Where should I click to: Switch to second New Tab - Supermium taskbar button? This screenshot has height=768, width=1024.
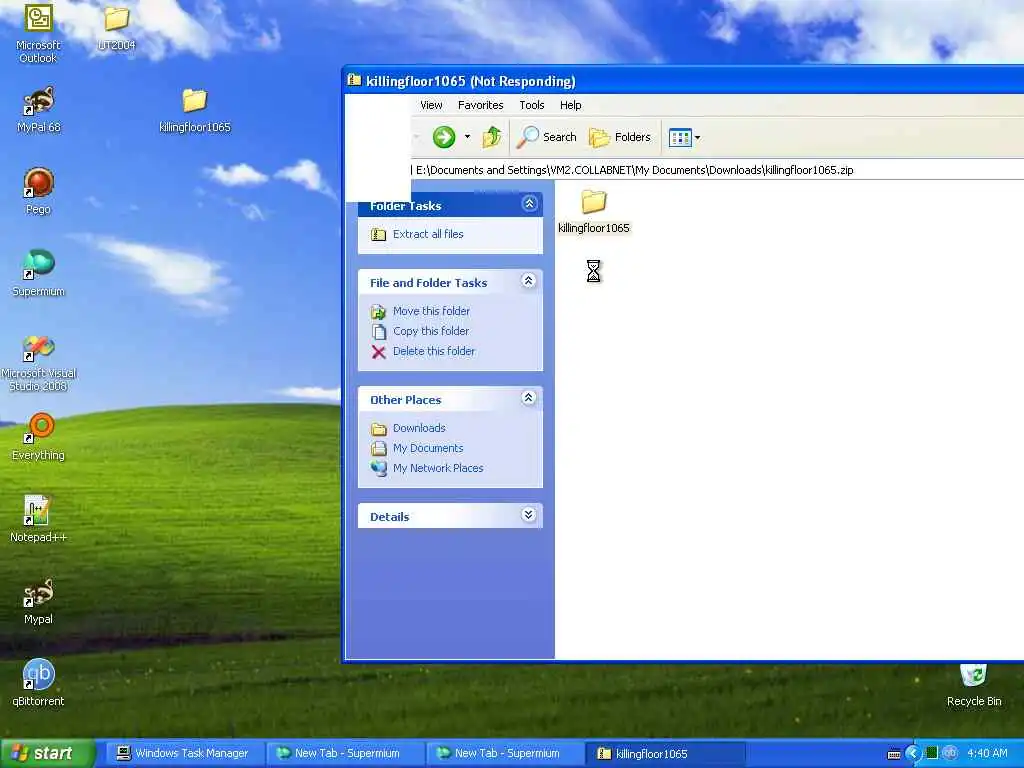tap(504, 754)
